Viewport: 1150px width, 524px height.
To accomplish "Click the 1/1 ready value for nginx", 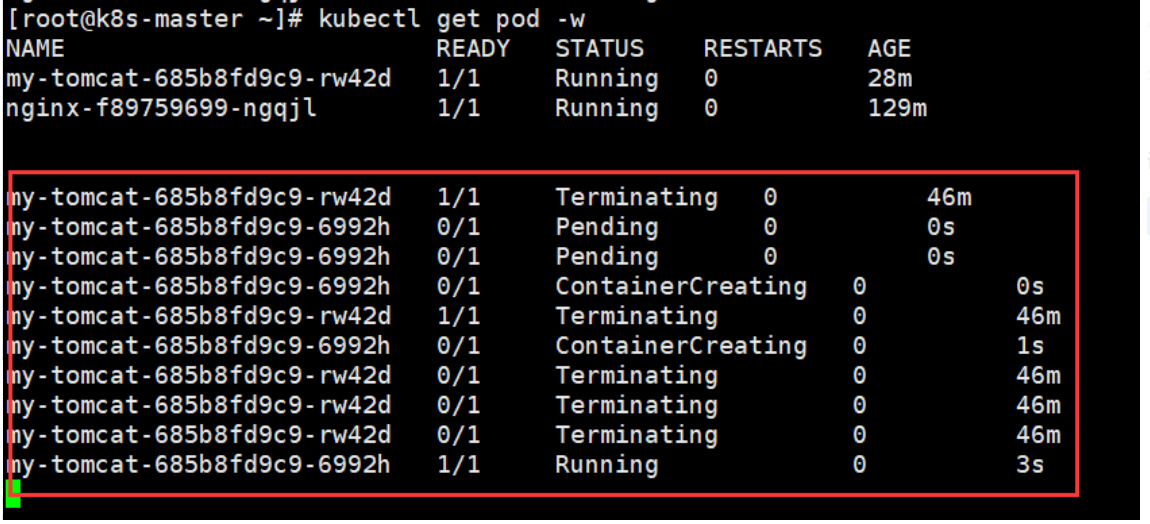I will 458,109.
